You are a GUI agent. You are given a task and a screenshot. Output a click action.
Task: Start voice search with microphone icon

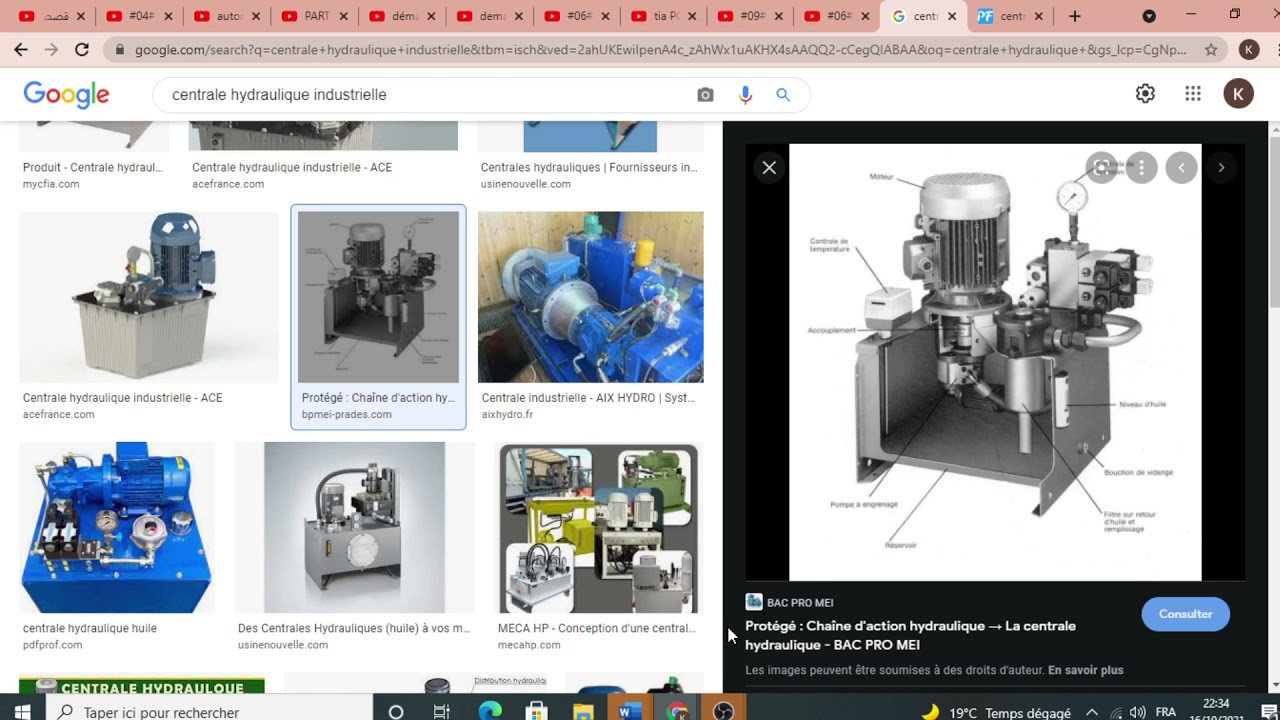(745, 95)
